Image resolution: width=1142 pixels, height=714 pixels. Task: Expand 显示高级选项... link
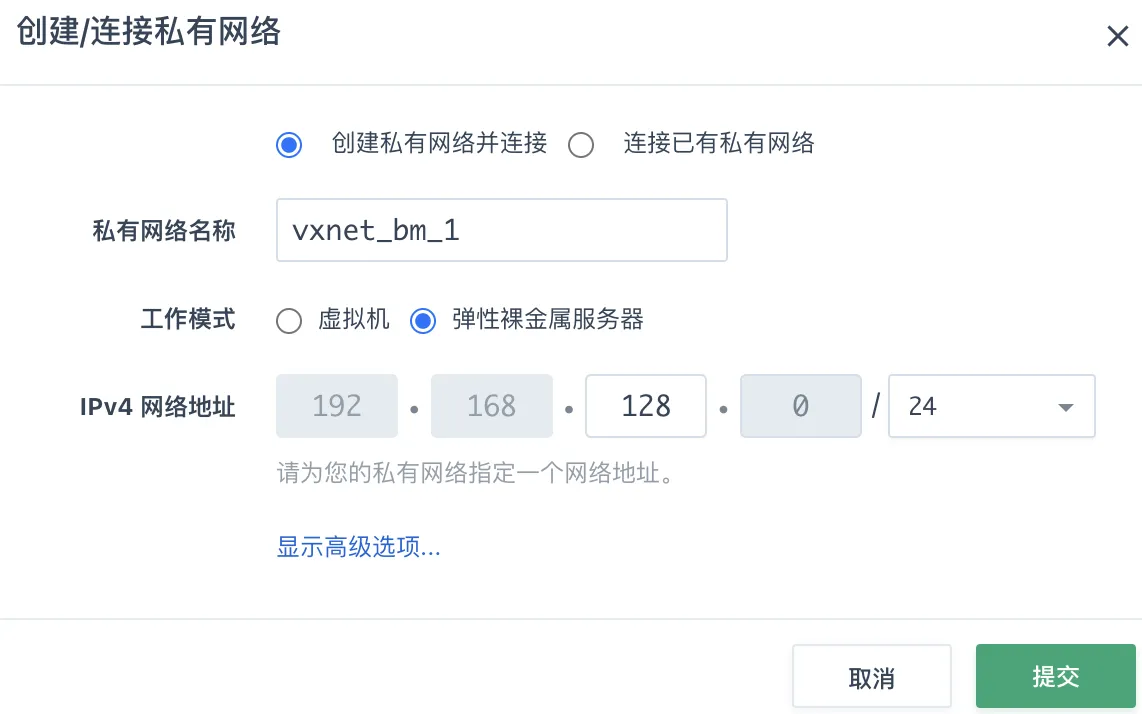[359, 547]
